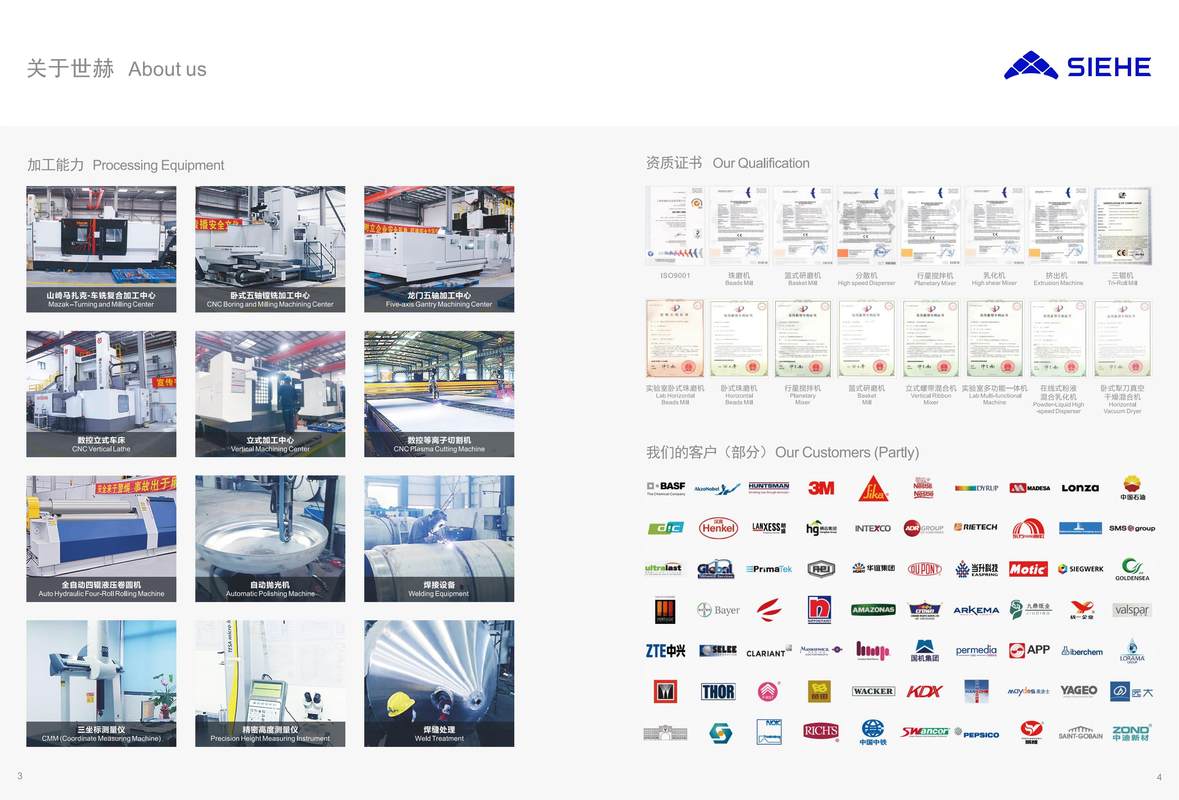
Task: Open the Mazak Turning and Milling Center photo
Action: point(101,248)
